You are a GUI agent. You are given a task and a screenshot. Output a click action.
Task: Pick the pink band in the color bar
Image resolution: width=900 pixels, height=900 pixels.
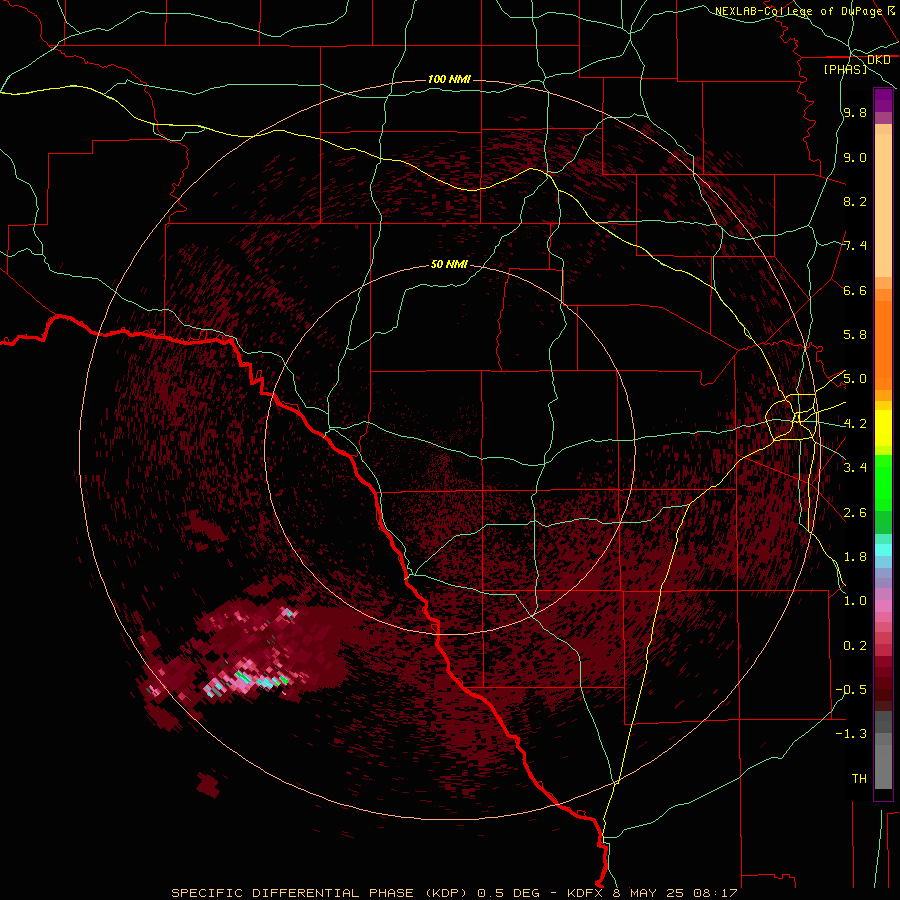pos(883,606)
